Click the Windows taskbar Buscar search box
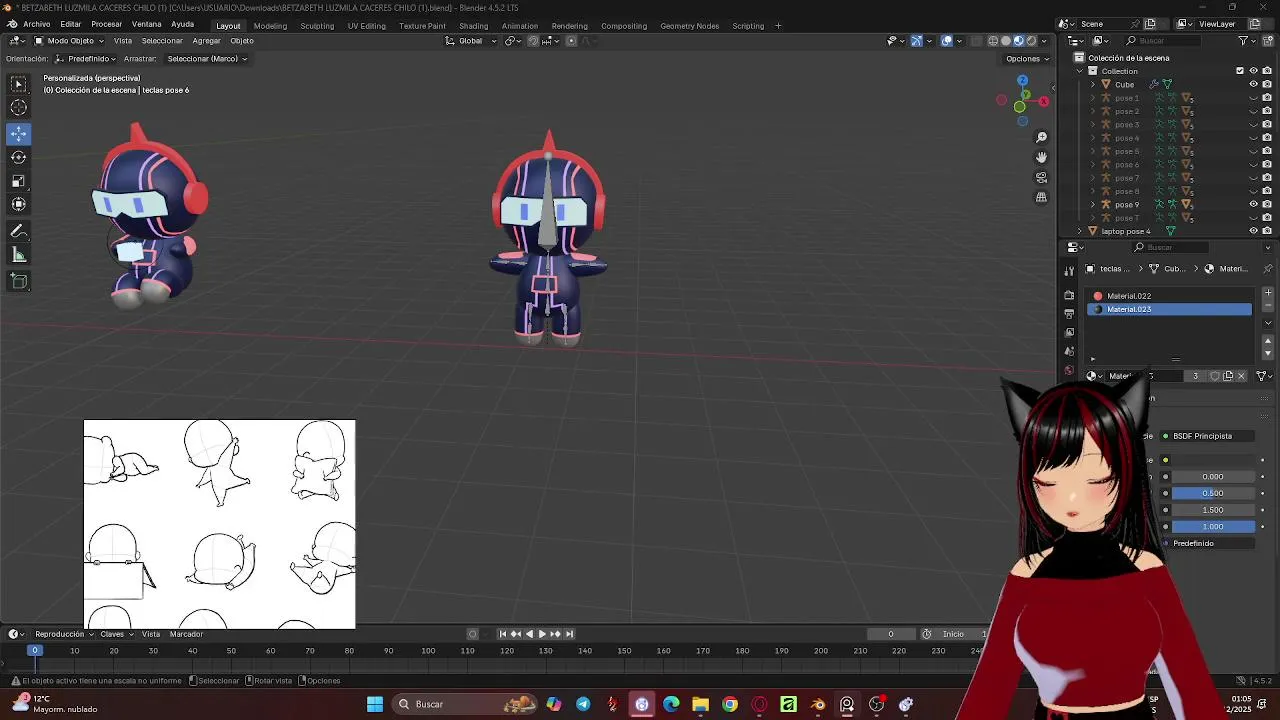This screenshot has height=720, width=1280. tap(465, 704)
